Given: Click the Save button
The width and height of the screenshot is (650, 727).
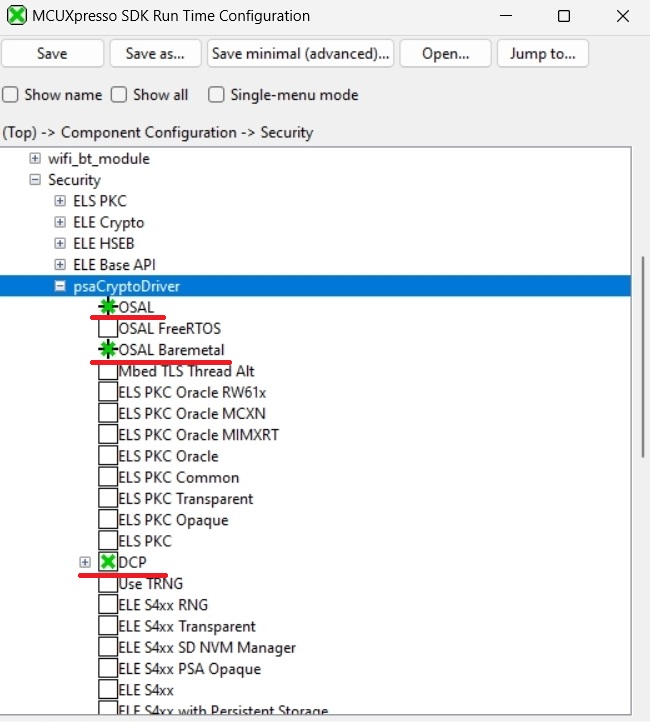Looking at the screenshot, I should 52,54.
